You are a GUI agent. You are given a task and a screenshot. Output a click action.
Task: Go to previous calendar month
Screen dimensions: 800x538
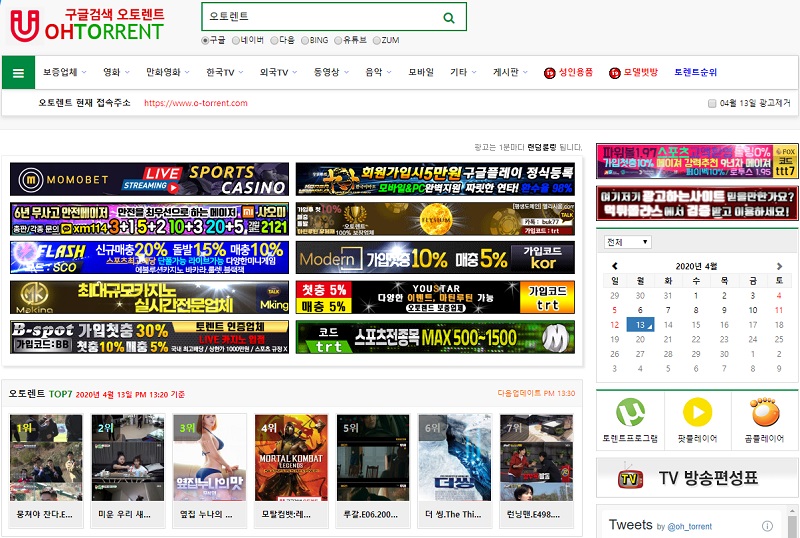(615, 266)
